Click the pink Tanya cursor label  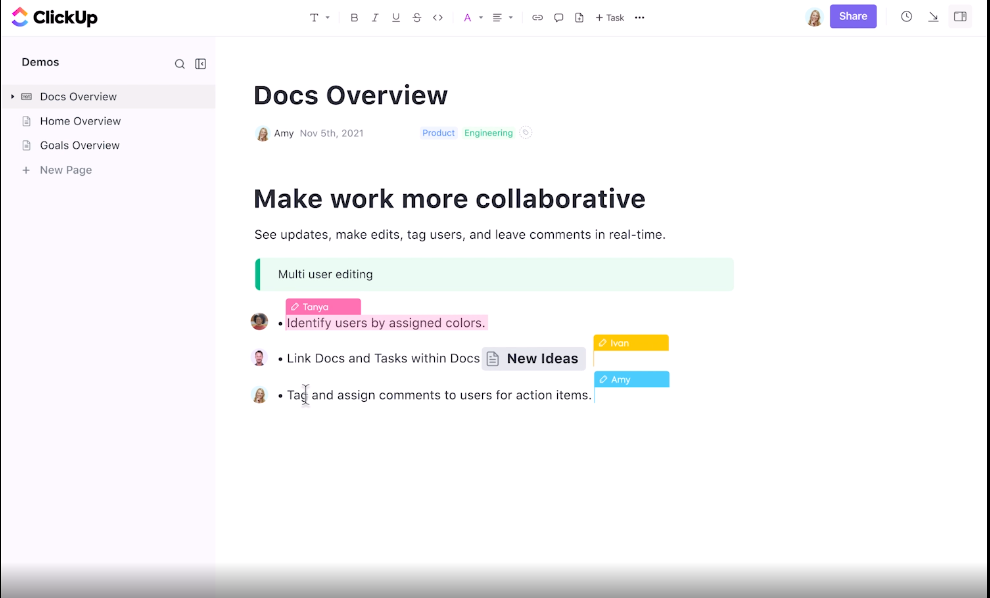point(323,307)
